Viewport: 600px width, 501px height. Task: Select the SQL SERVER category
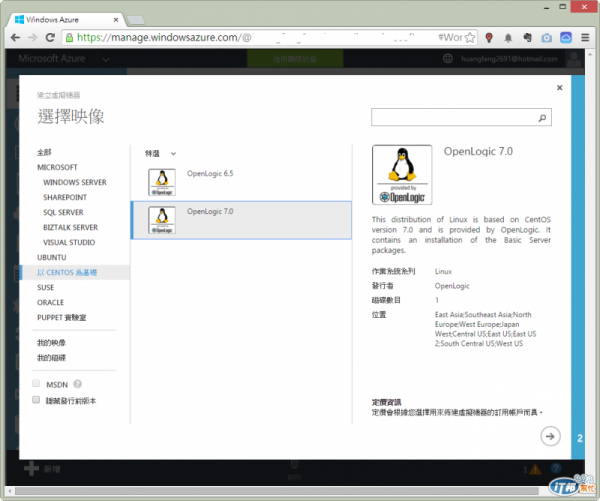point(63,212)
